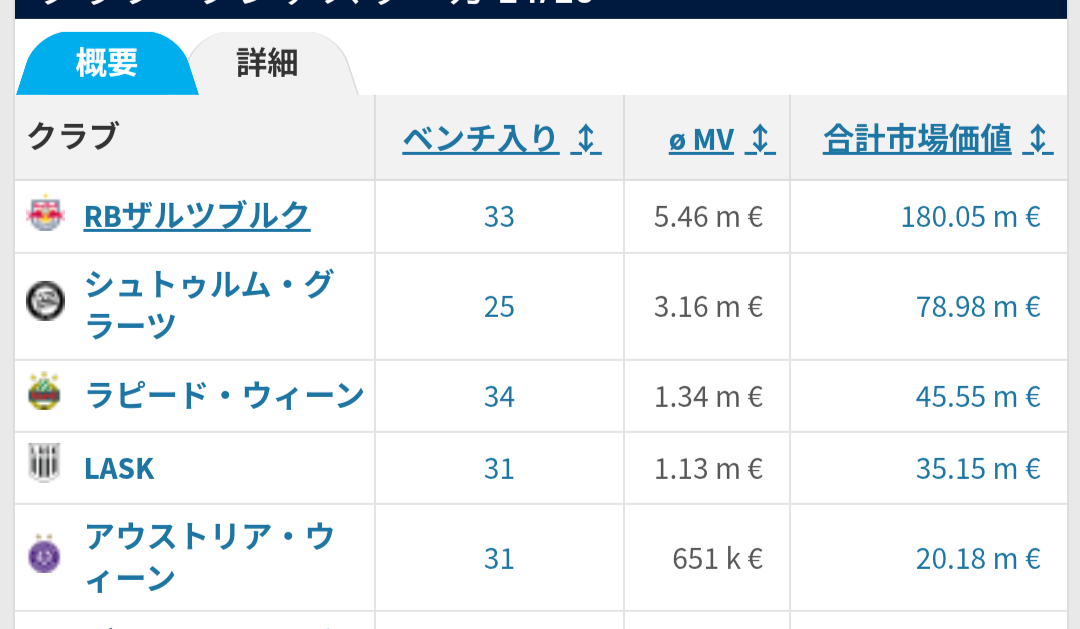Open the RBザルツブルク club link
The height and width of the screenshot is (629, 1080).
[x=197, y=216]
